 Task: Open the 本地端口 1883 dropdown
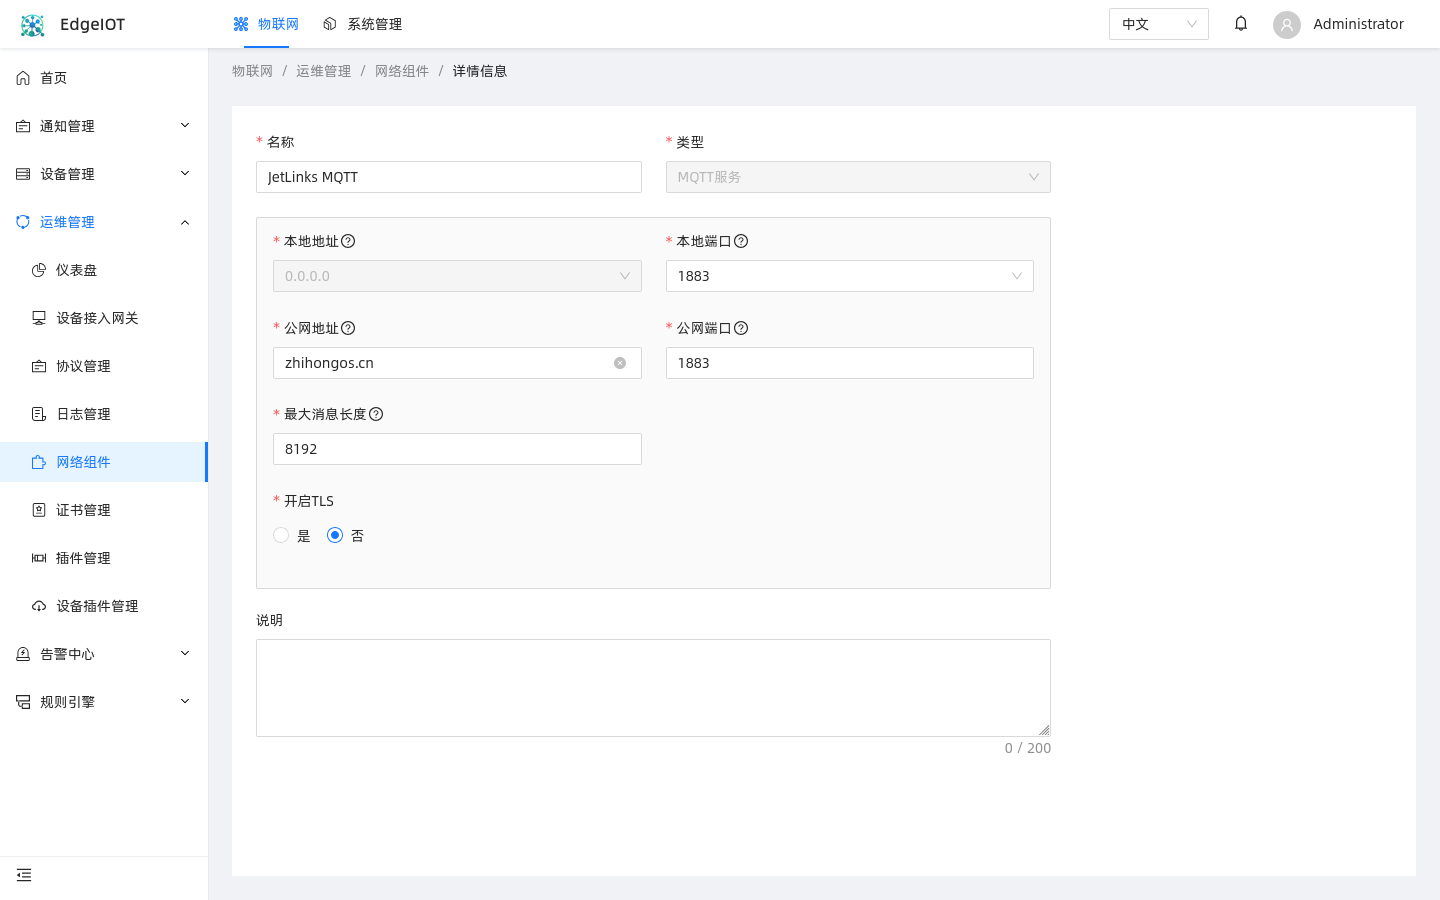(x=850, y=276)
